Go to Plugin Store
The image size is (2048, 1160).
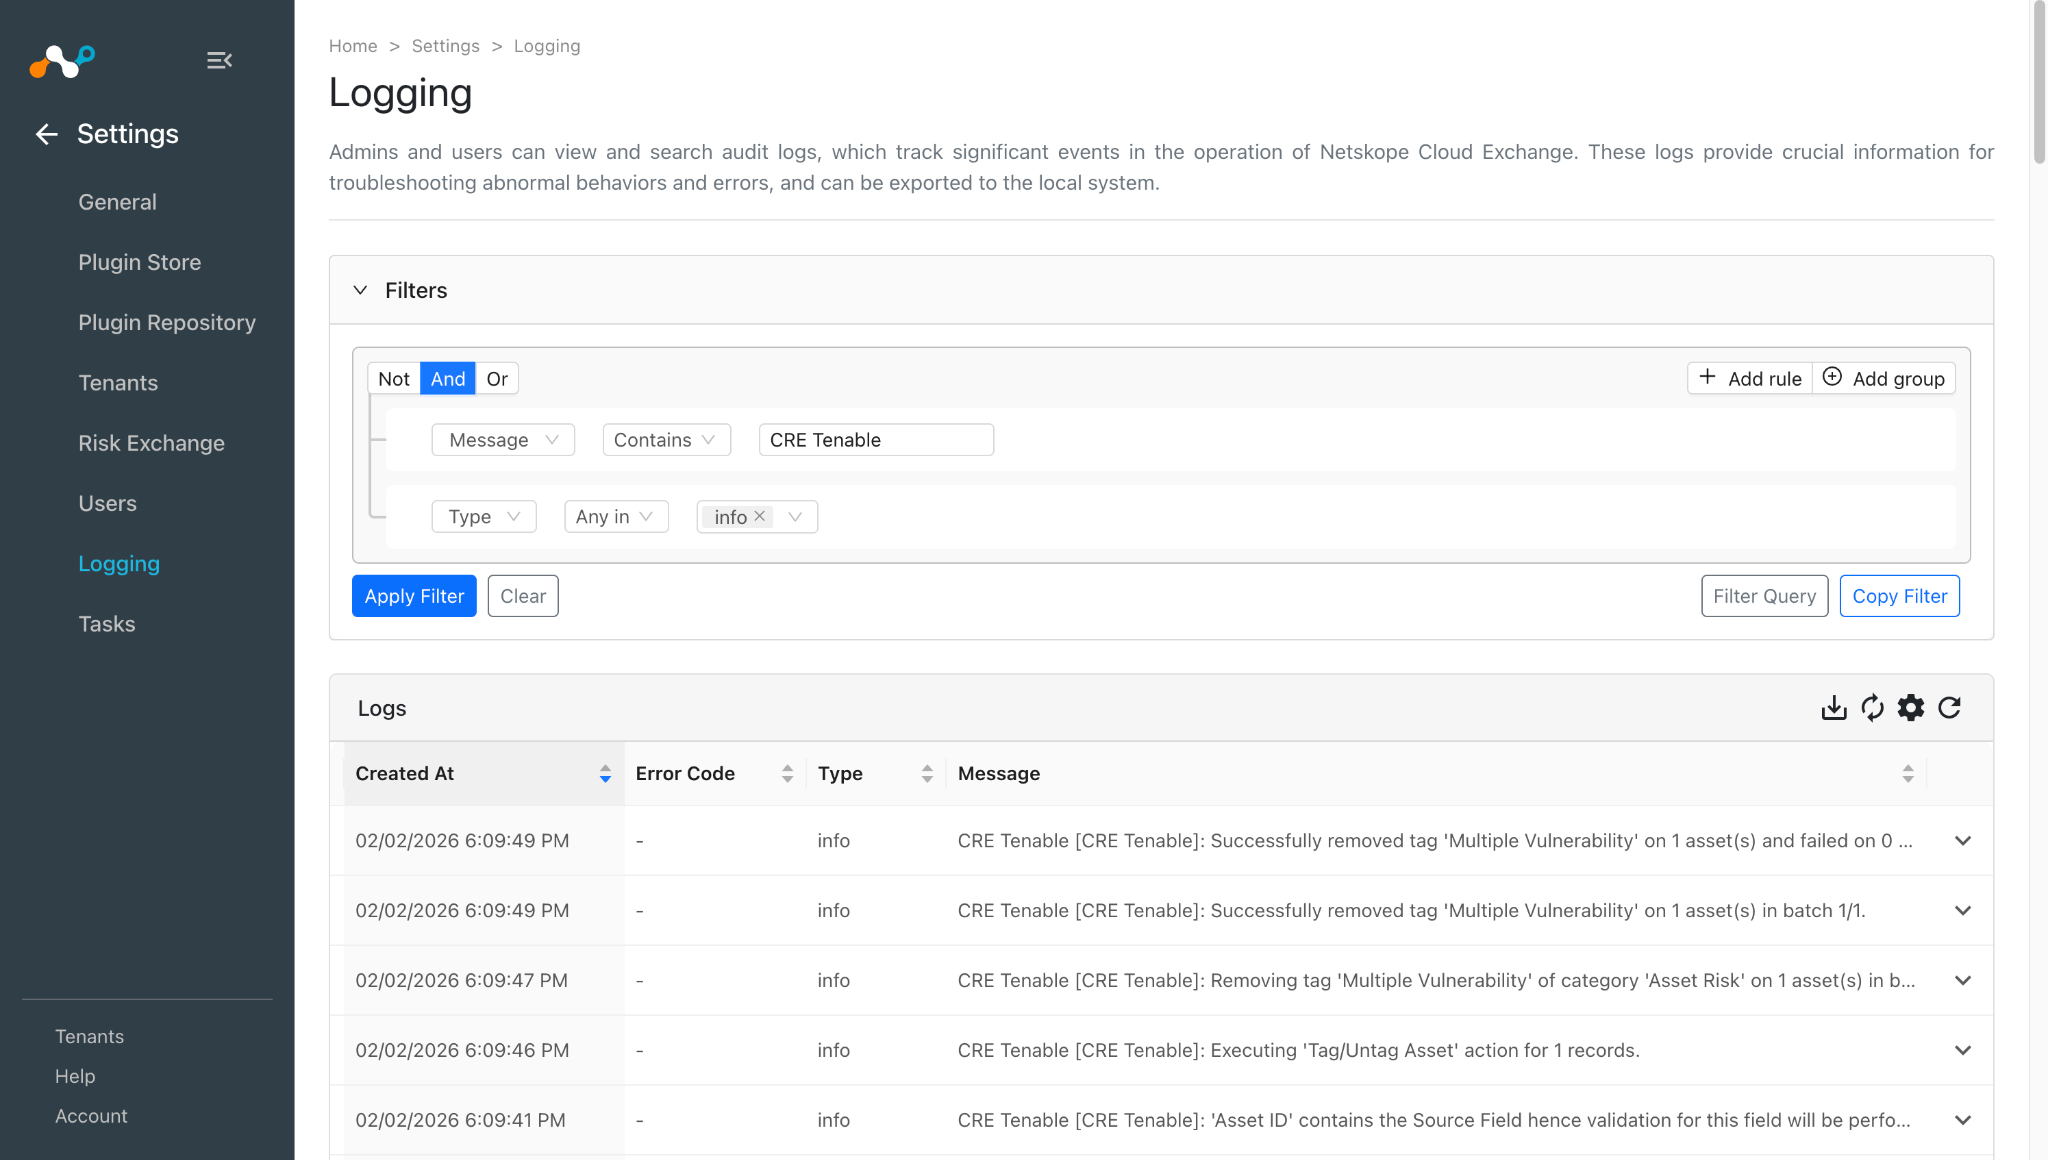coord(139,262)
